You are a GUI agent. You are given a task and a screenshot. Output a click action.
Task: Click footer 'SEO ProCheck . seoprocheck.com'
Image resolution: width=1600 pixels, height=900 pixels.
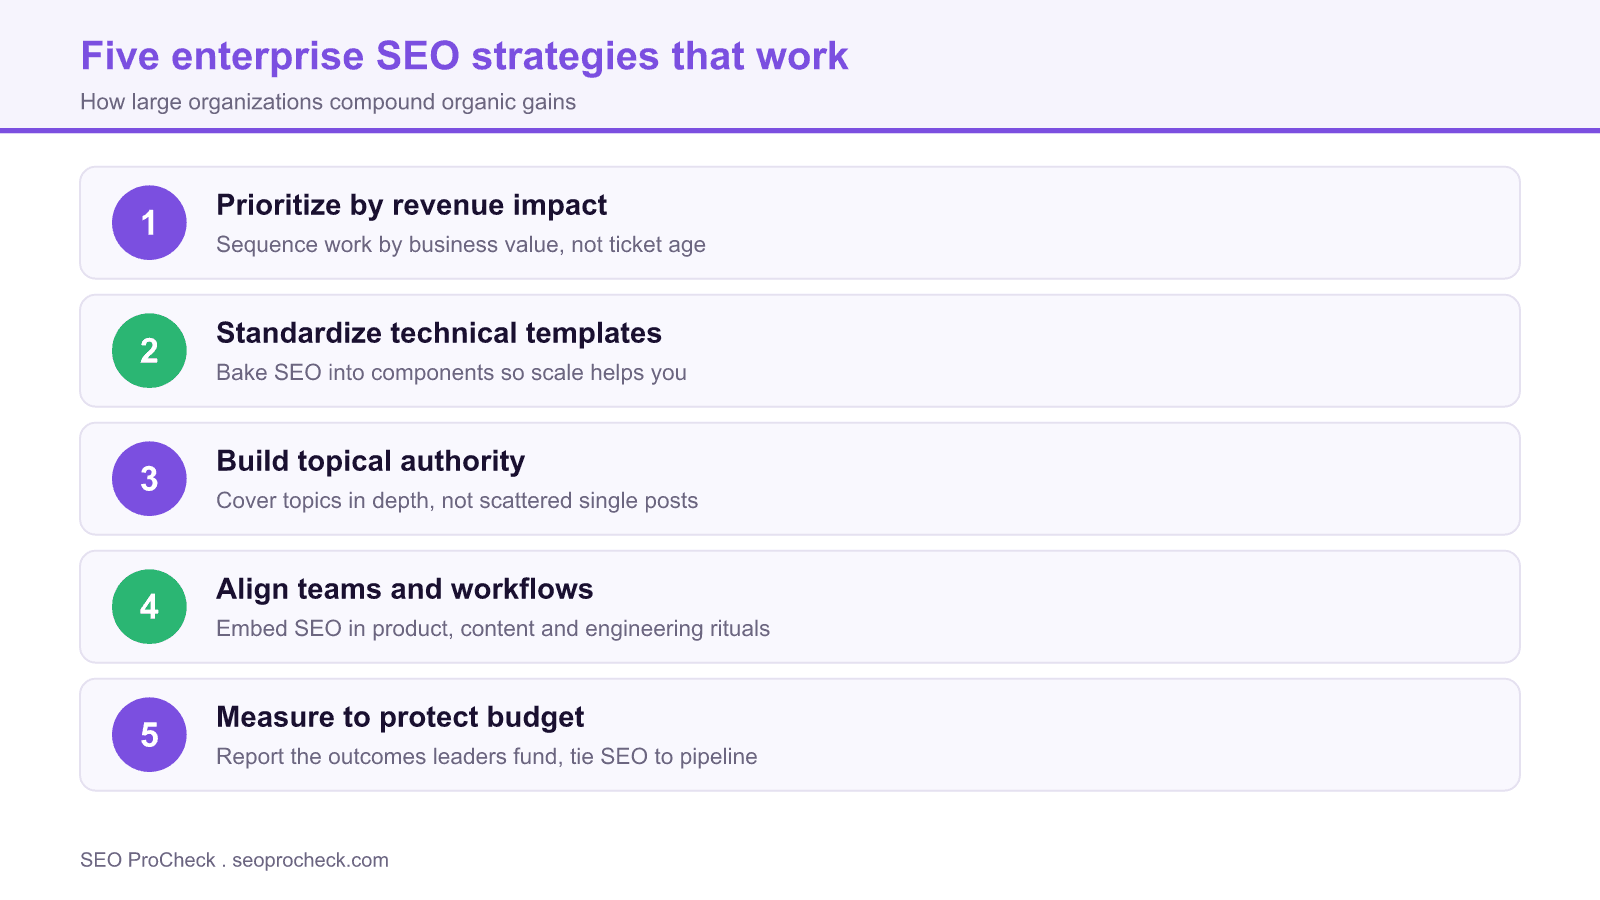(x=234, y=860)
